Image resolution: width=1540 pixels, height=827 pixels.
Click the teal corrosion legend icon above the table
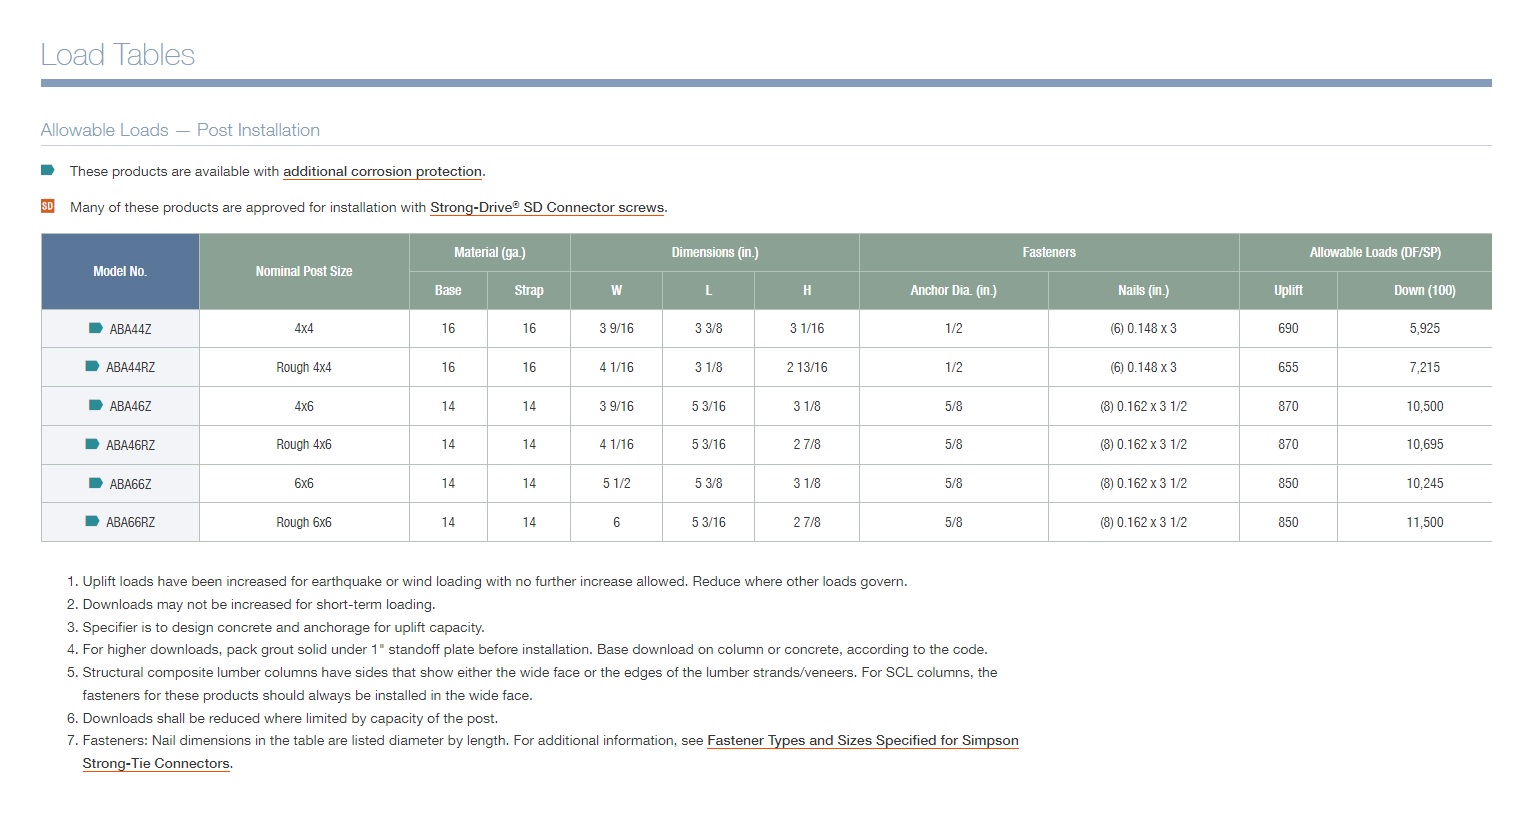[48, 171]
